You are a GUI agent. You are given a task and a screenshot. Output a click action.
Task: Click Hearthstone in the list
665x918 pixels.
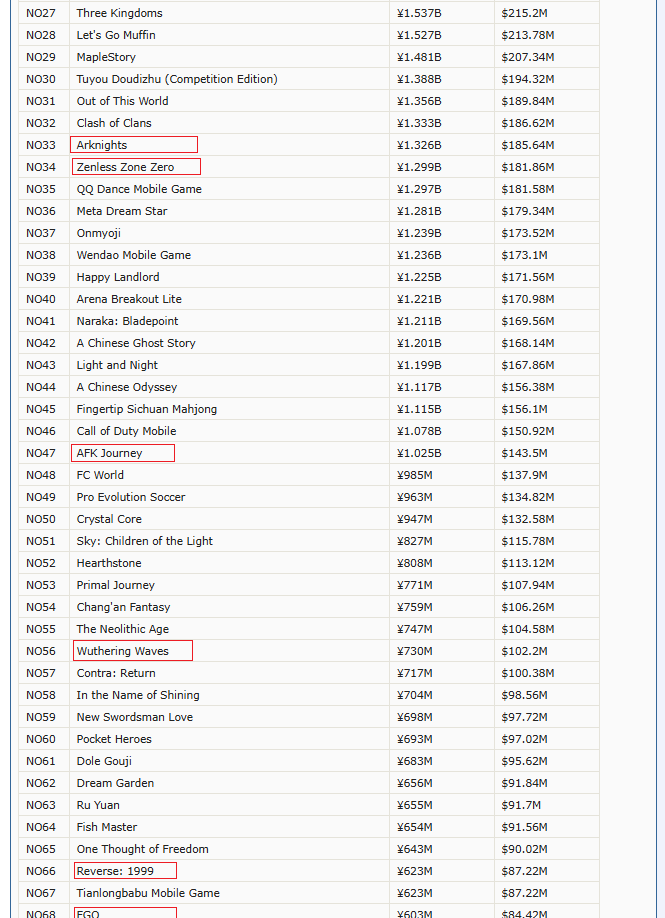[109, 563]
